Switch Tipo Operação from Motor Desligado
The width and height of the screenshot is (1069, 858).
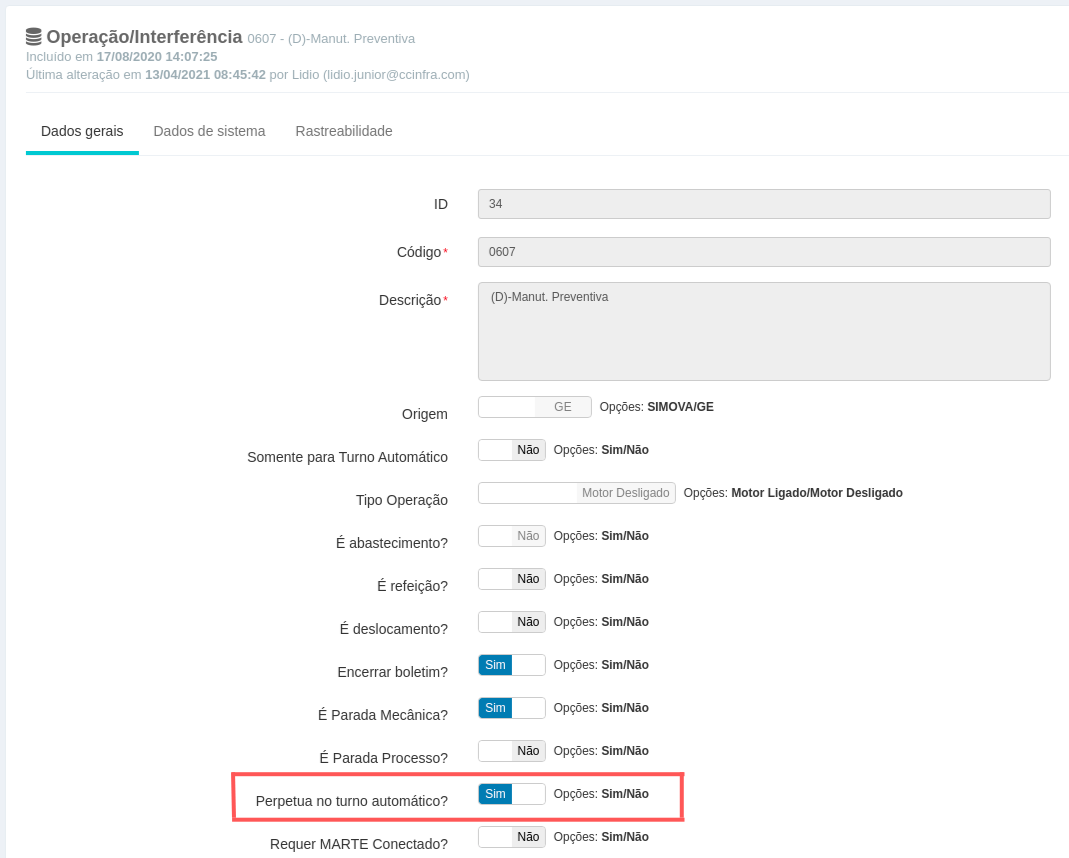(576, 493)
